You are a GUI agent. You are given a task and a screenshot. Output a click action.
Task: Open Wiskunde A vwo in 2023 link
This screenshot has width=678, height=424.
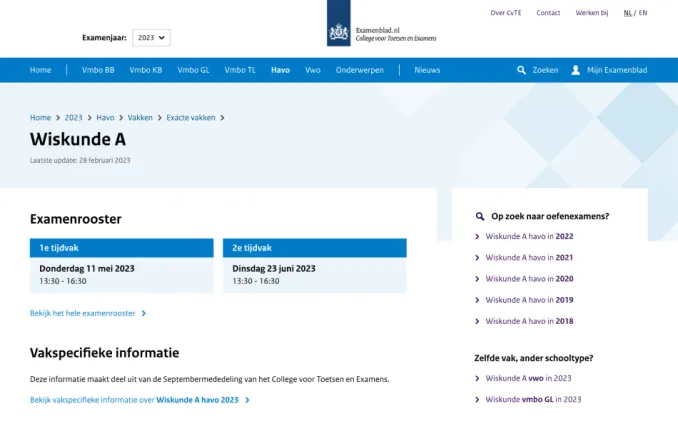[x=528, y=378]
